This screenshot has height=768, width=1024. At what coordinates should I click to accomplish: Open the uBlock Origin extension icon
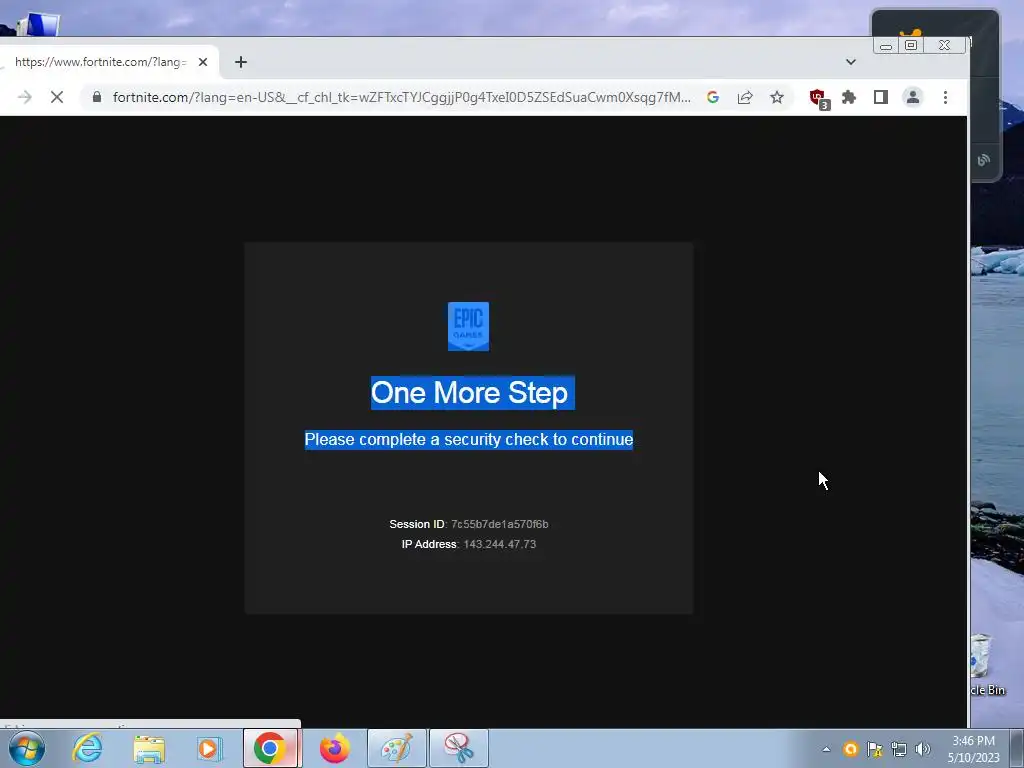coord(819,99)
